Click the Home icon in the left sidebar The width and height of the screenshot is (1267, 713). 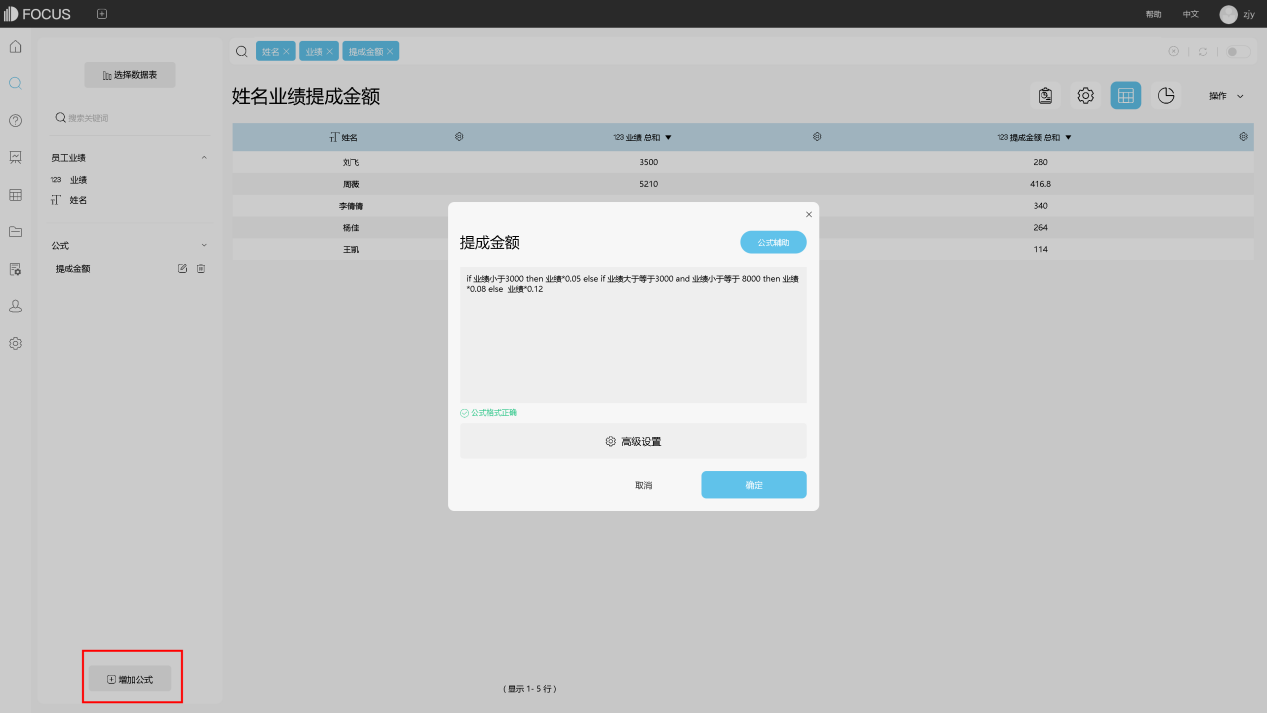[x=15, y=46]
